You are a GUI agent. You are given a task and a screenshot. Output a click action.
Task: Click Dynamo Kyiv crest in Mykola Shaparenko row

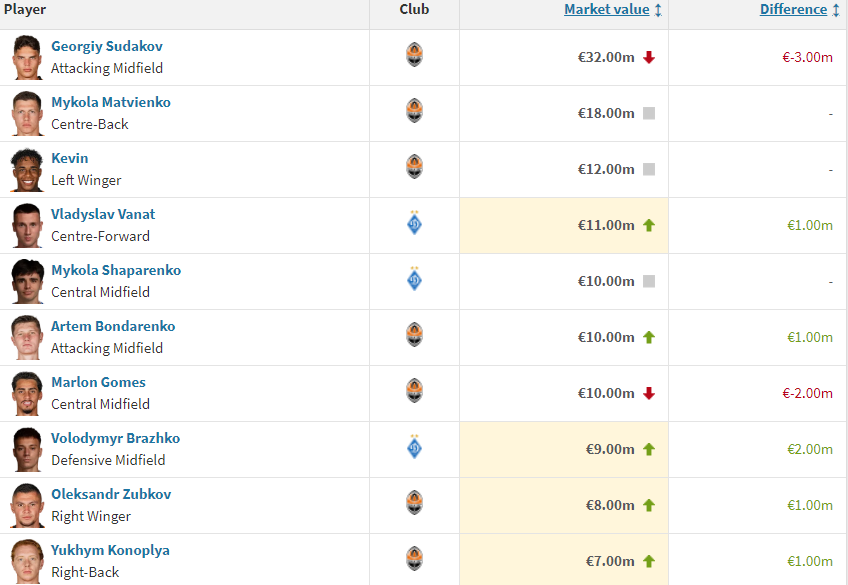tap(414, 279)
